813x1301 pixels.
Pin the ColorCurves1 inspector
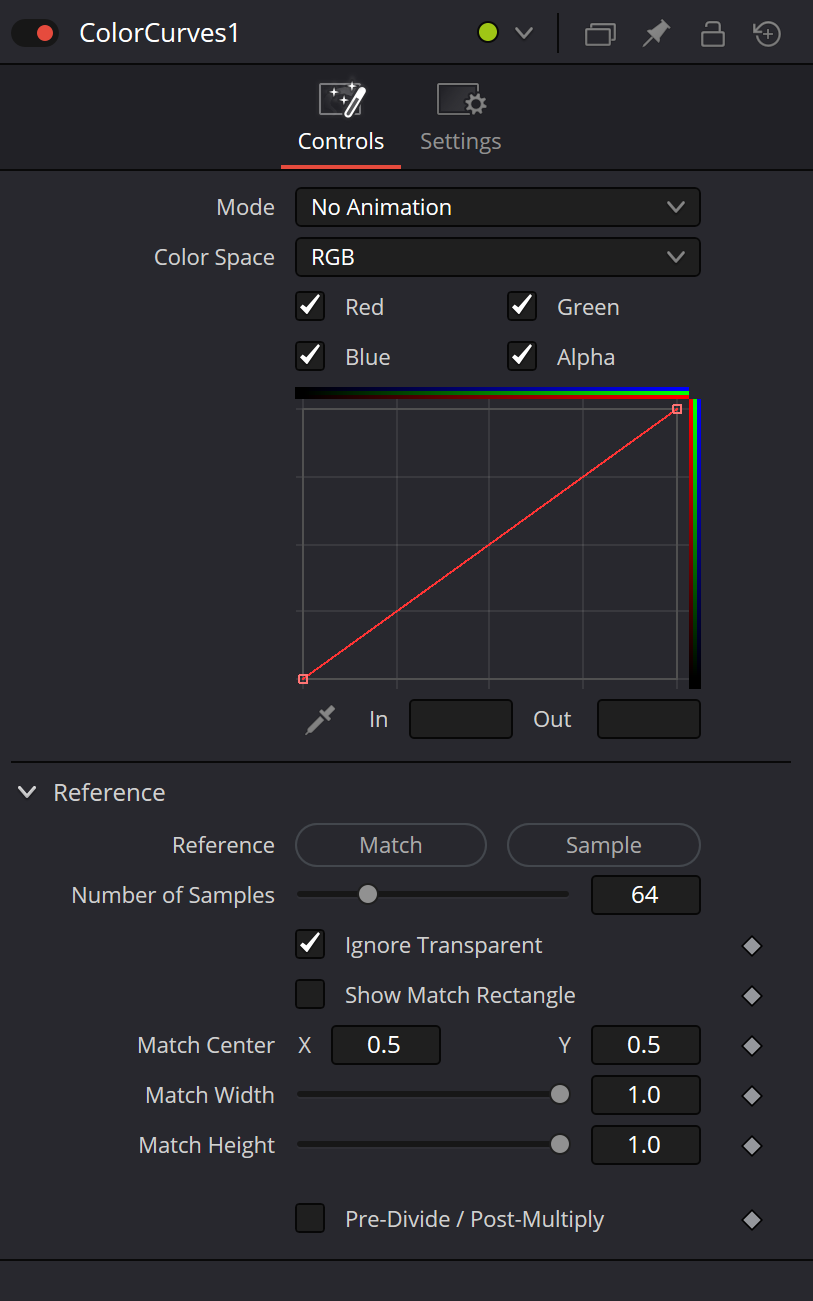(656, 34)
